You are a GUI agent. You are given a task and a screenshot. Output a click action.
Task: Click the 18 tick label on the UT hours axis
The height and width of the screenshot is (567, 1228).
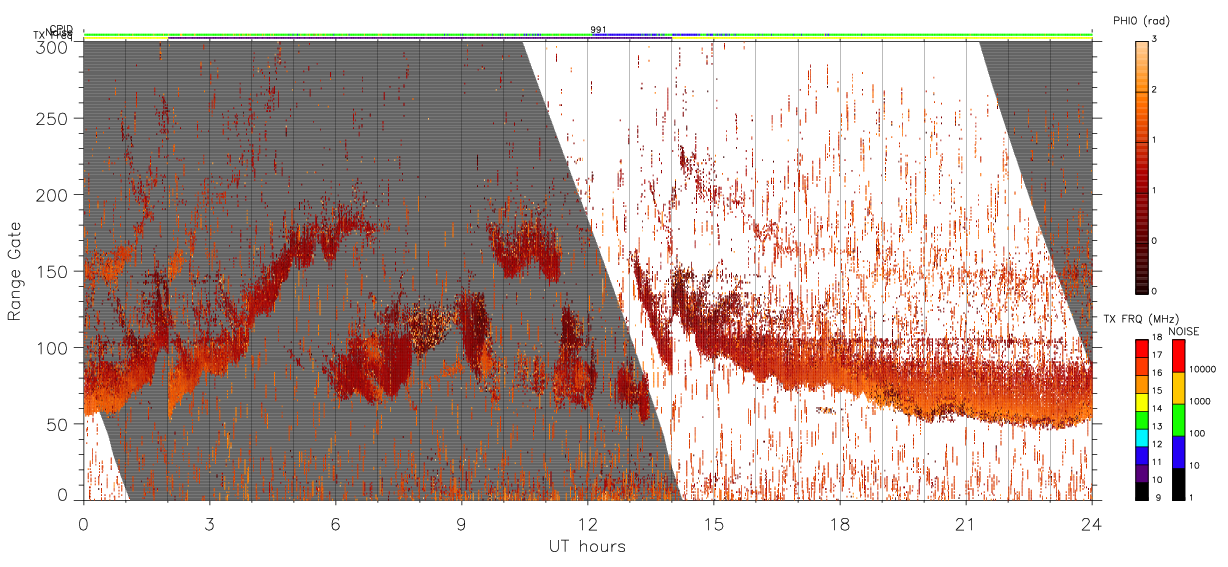[840, 523]
